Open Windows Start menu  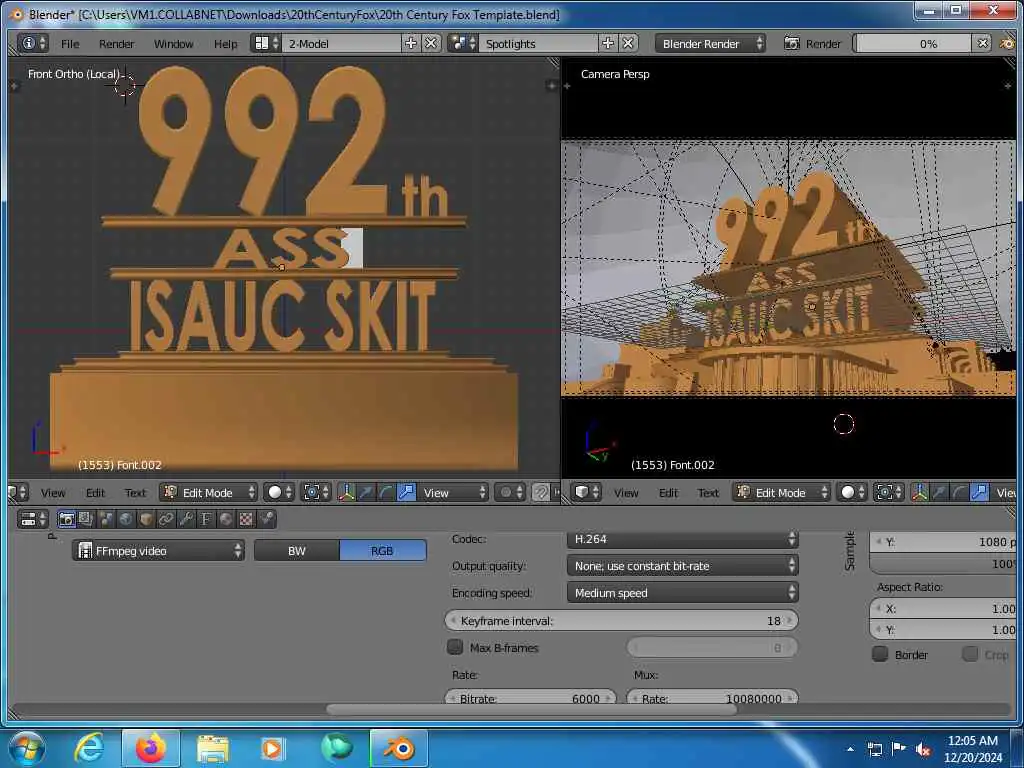27,748
